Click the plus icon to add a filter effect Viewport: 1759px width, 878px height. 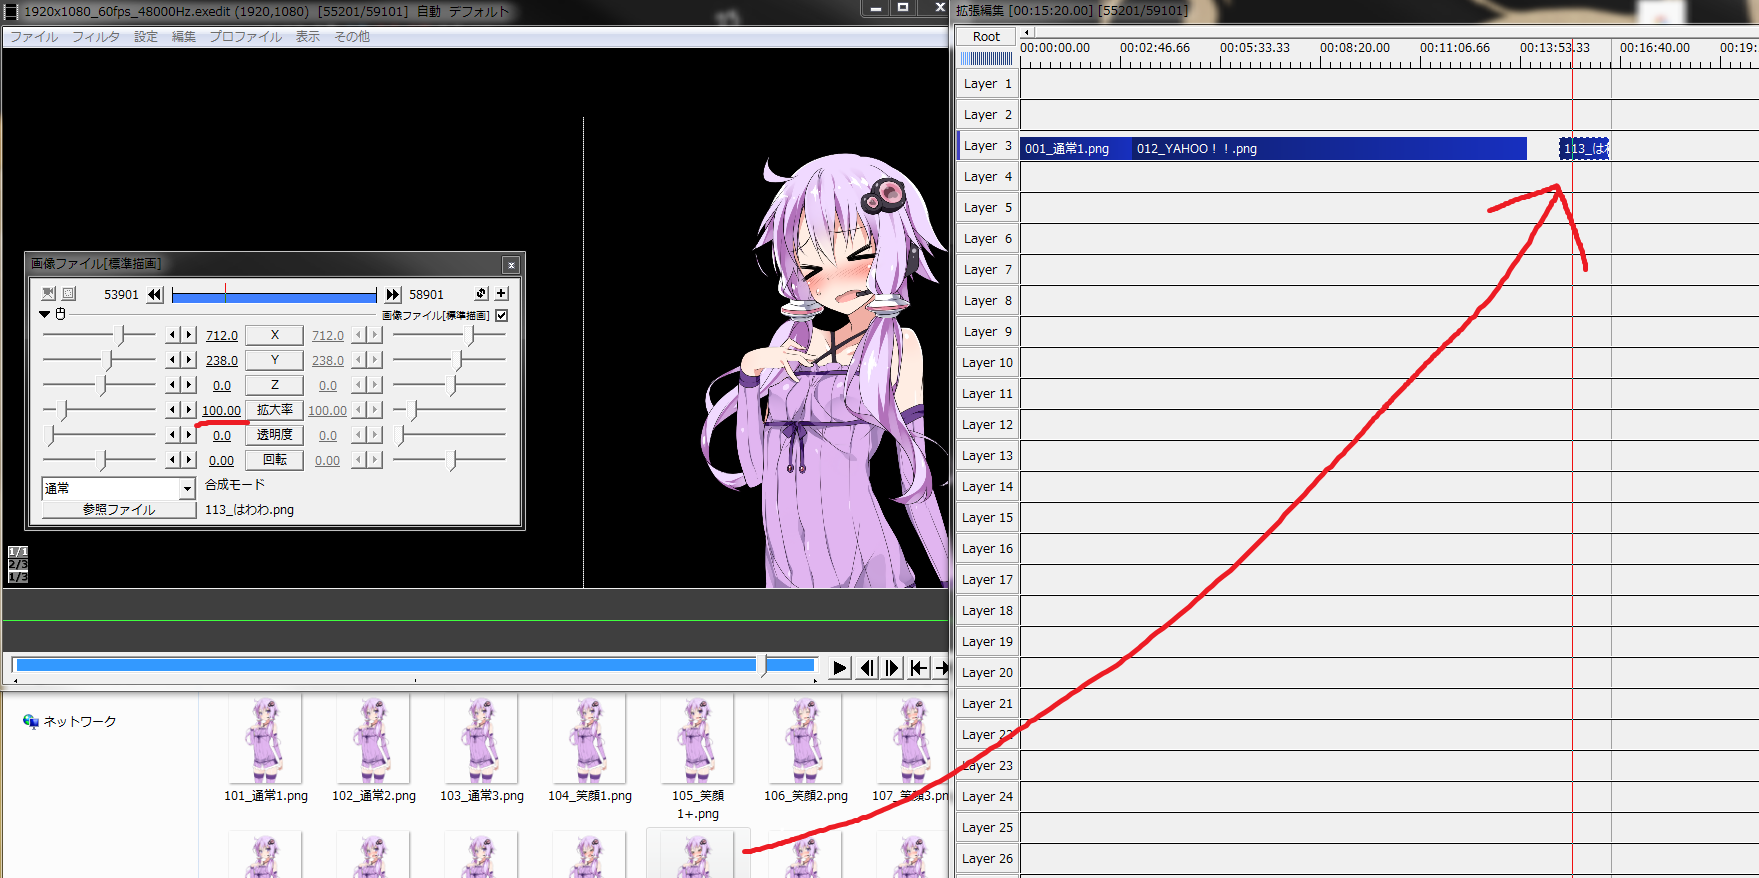pos(502,293)
